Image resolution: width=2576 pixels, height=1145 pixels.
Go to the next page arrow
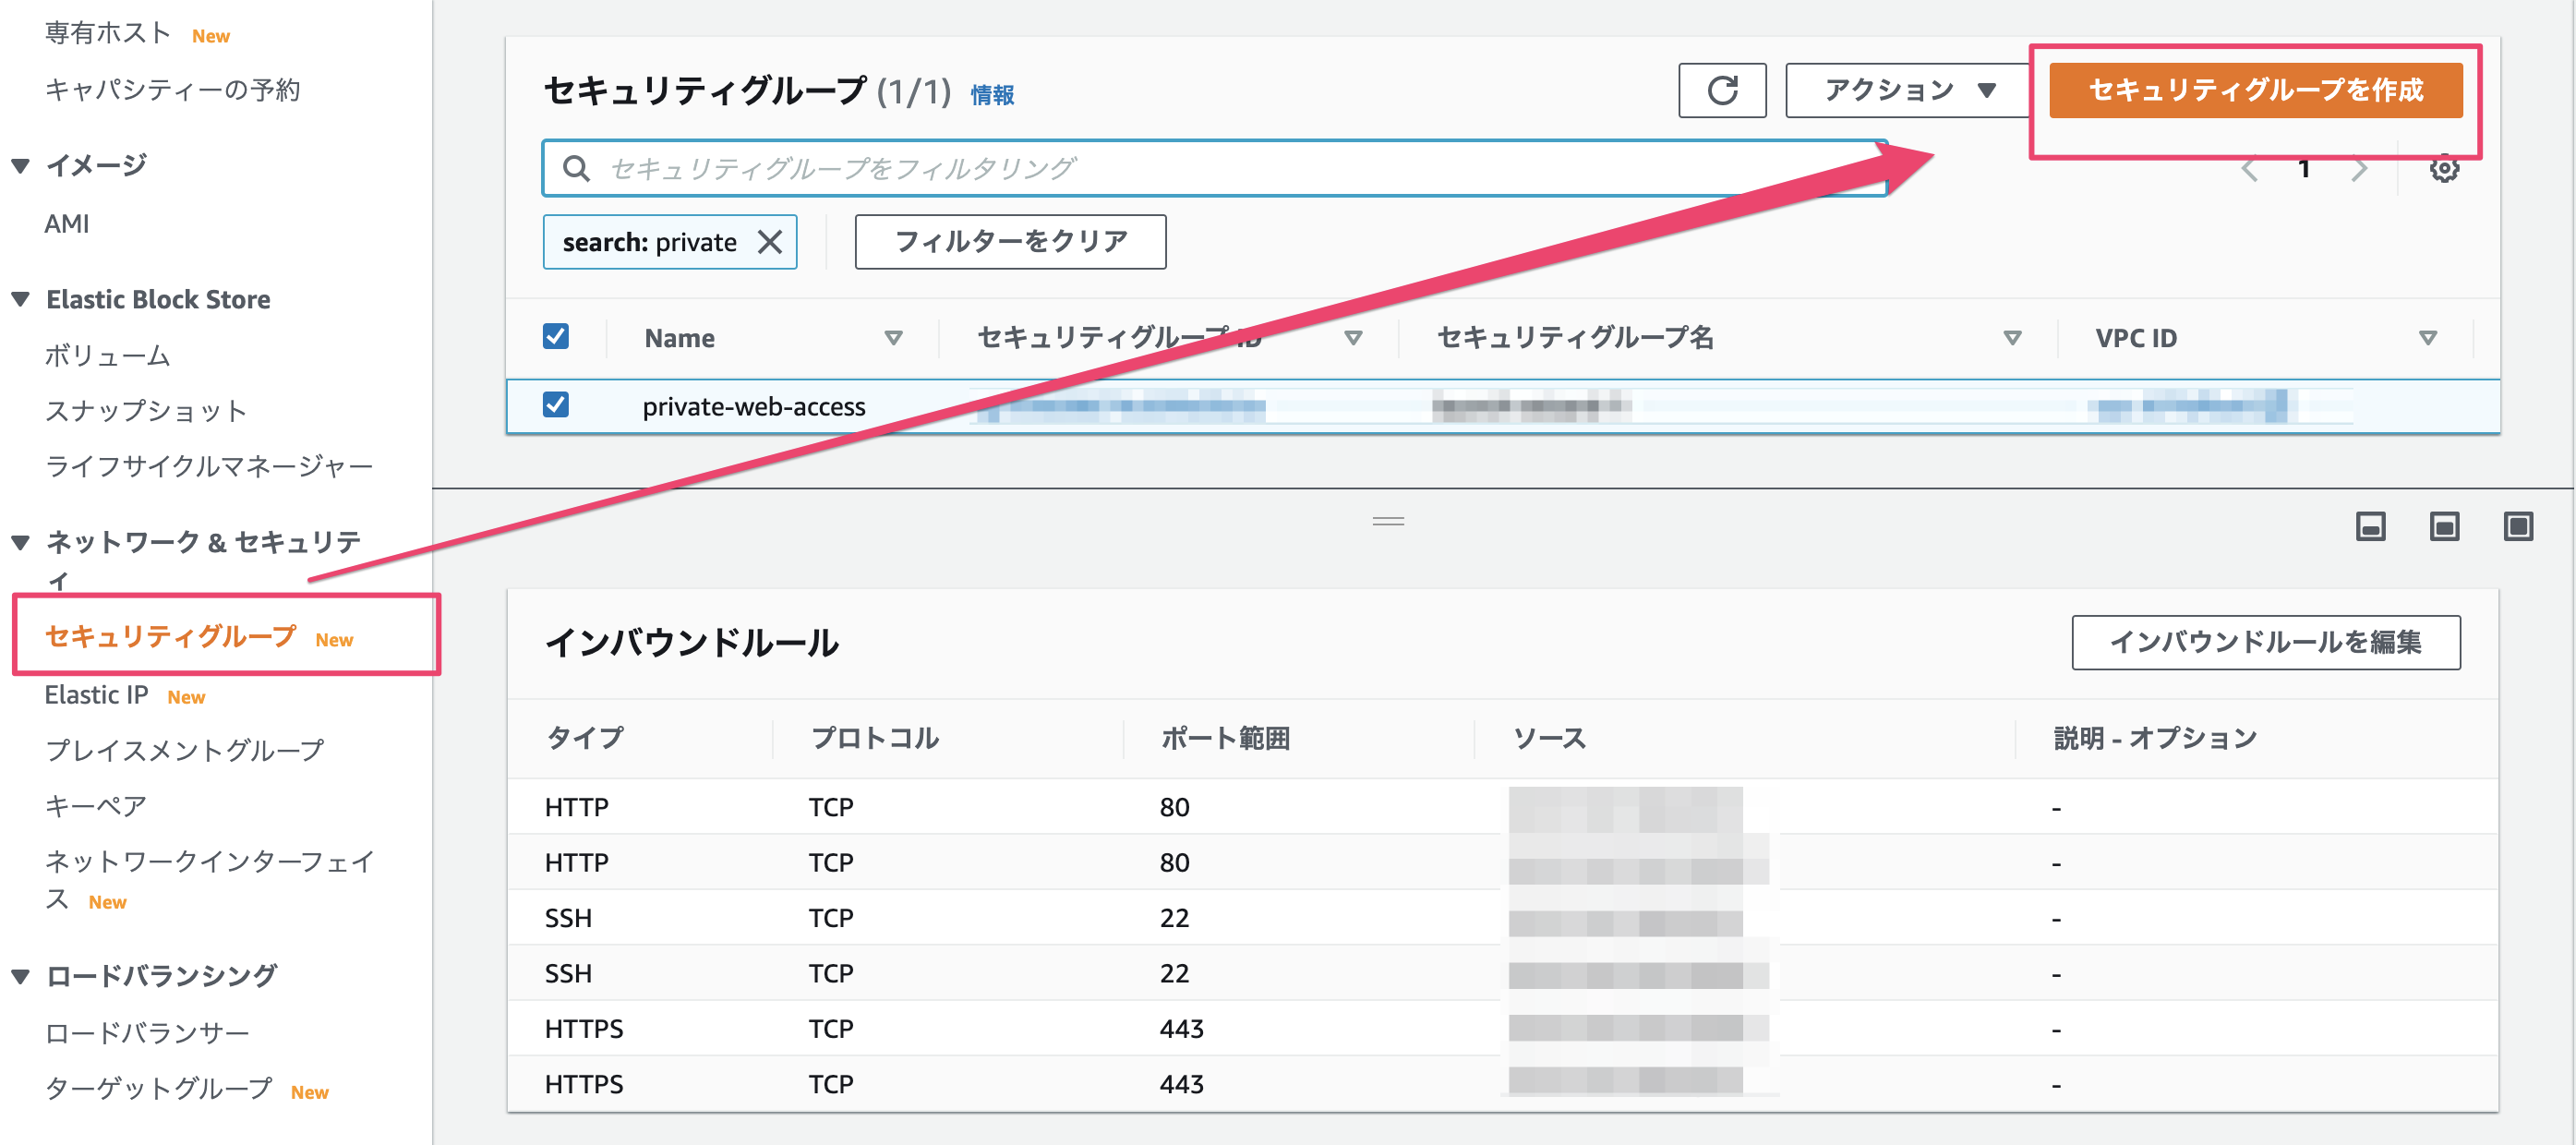(x=2360, y=169)
